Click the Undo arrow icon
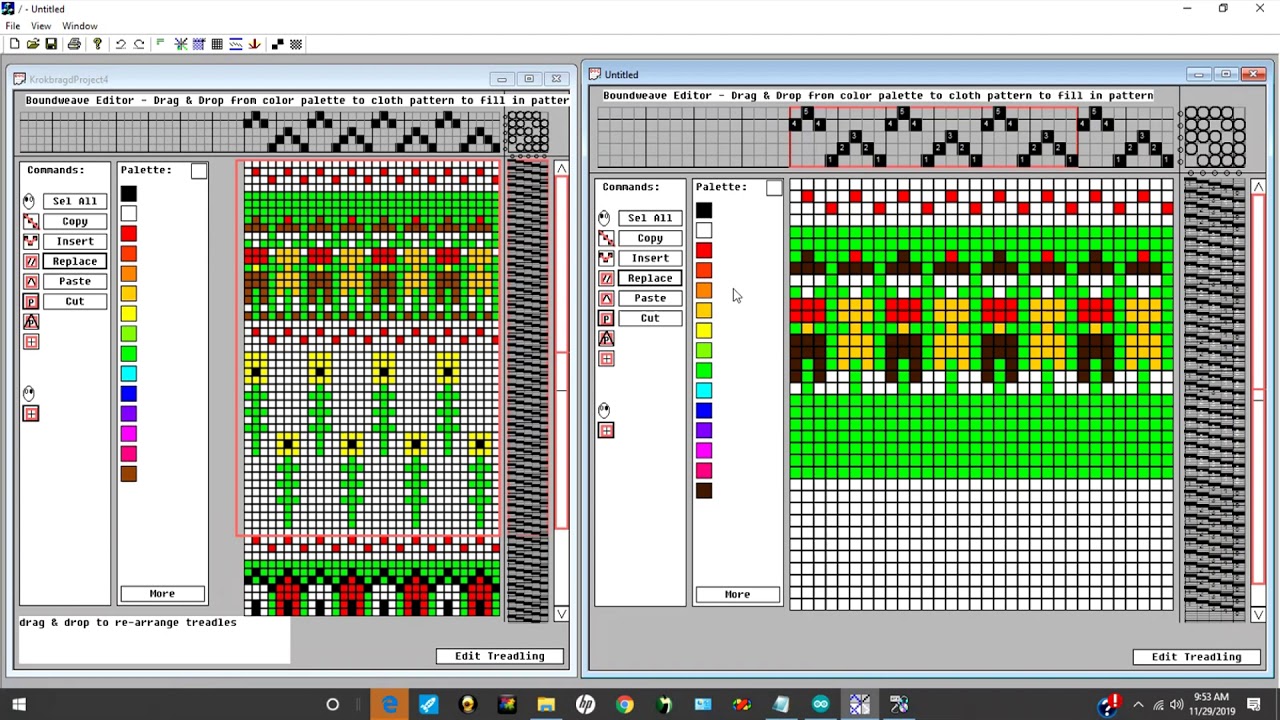1280x720 pixels. point(120,44)
